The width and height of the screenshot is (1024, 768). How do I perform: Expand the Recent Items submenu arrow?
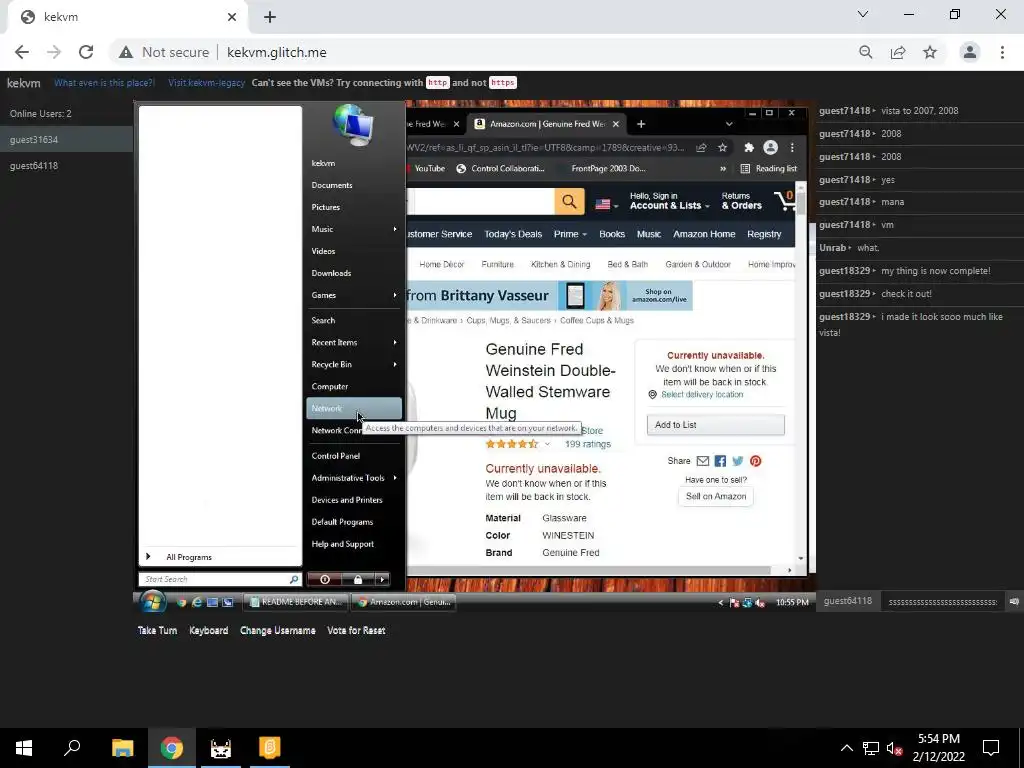click(395, 342)
